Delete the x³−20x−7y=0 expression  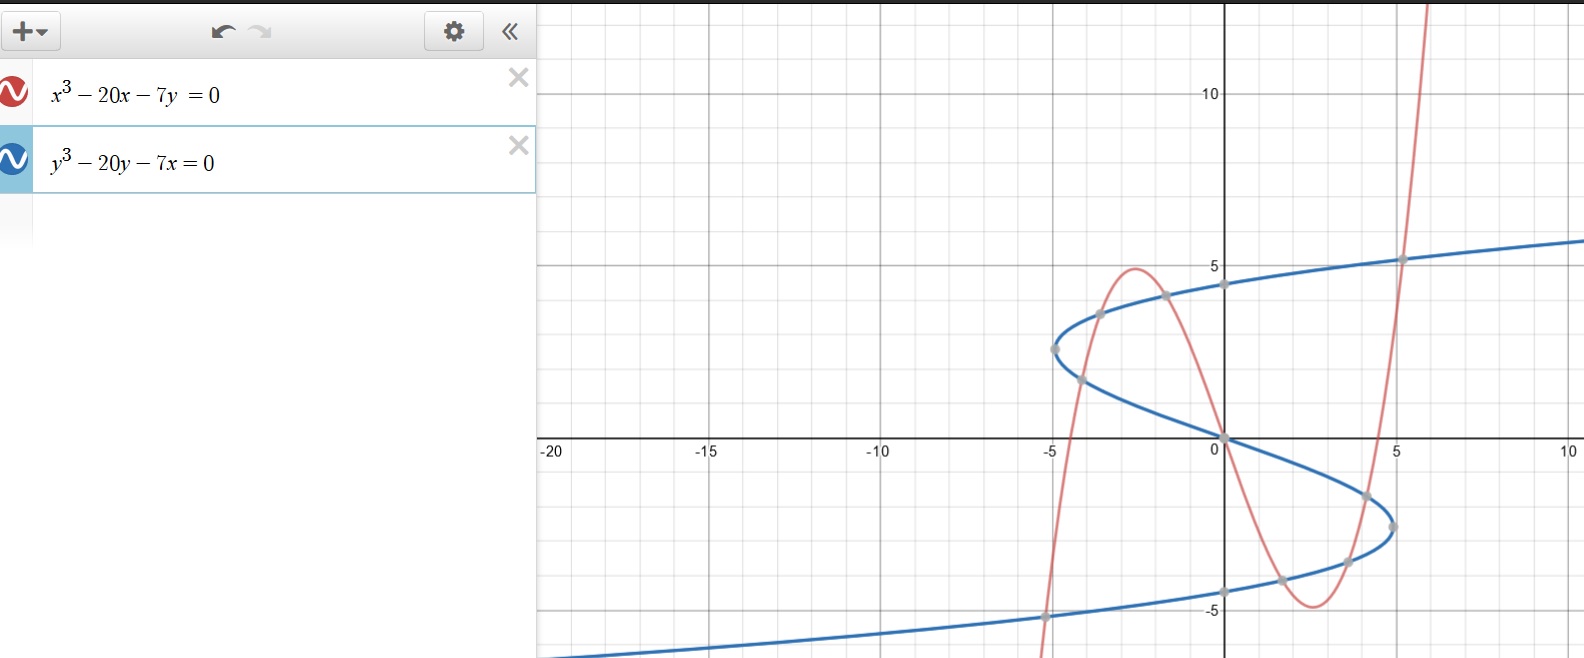point(518,78)
